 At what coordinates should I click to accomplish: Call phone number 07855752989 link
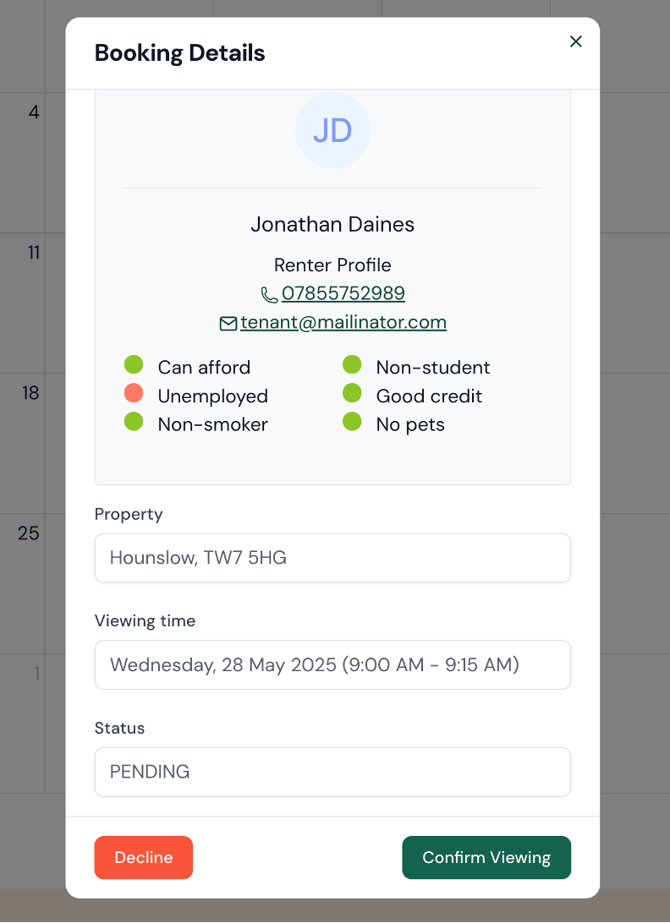[x=343, y=293]
